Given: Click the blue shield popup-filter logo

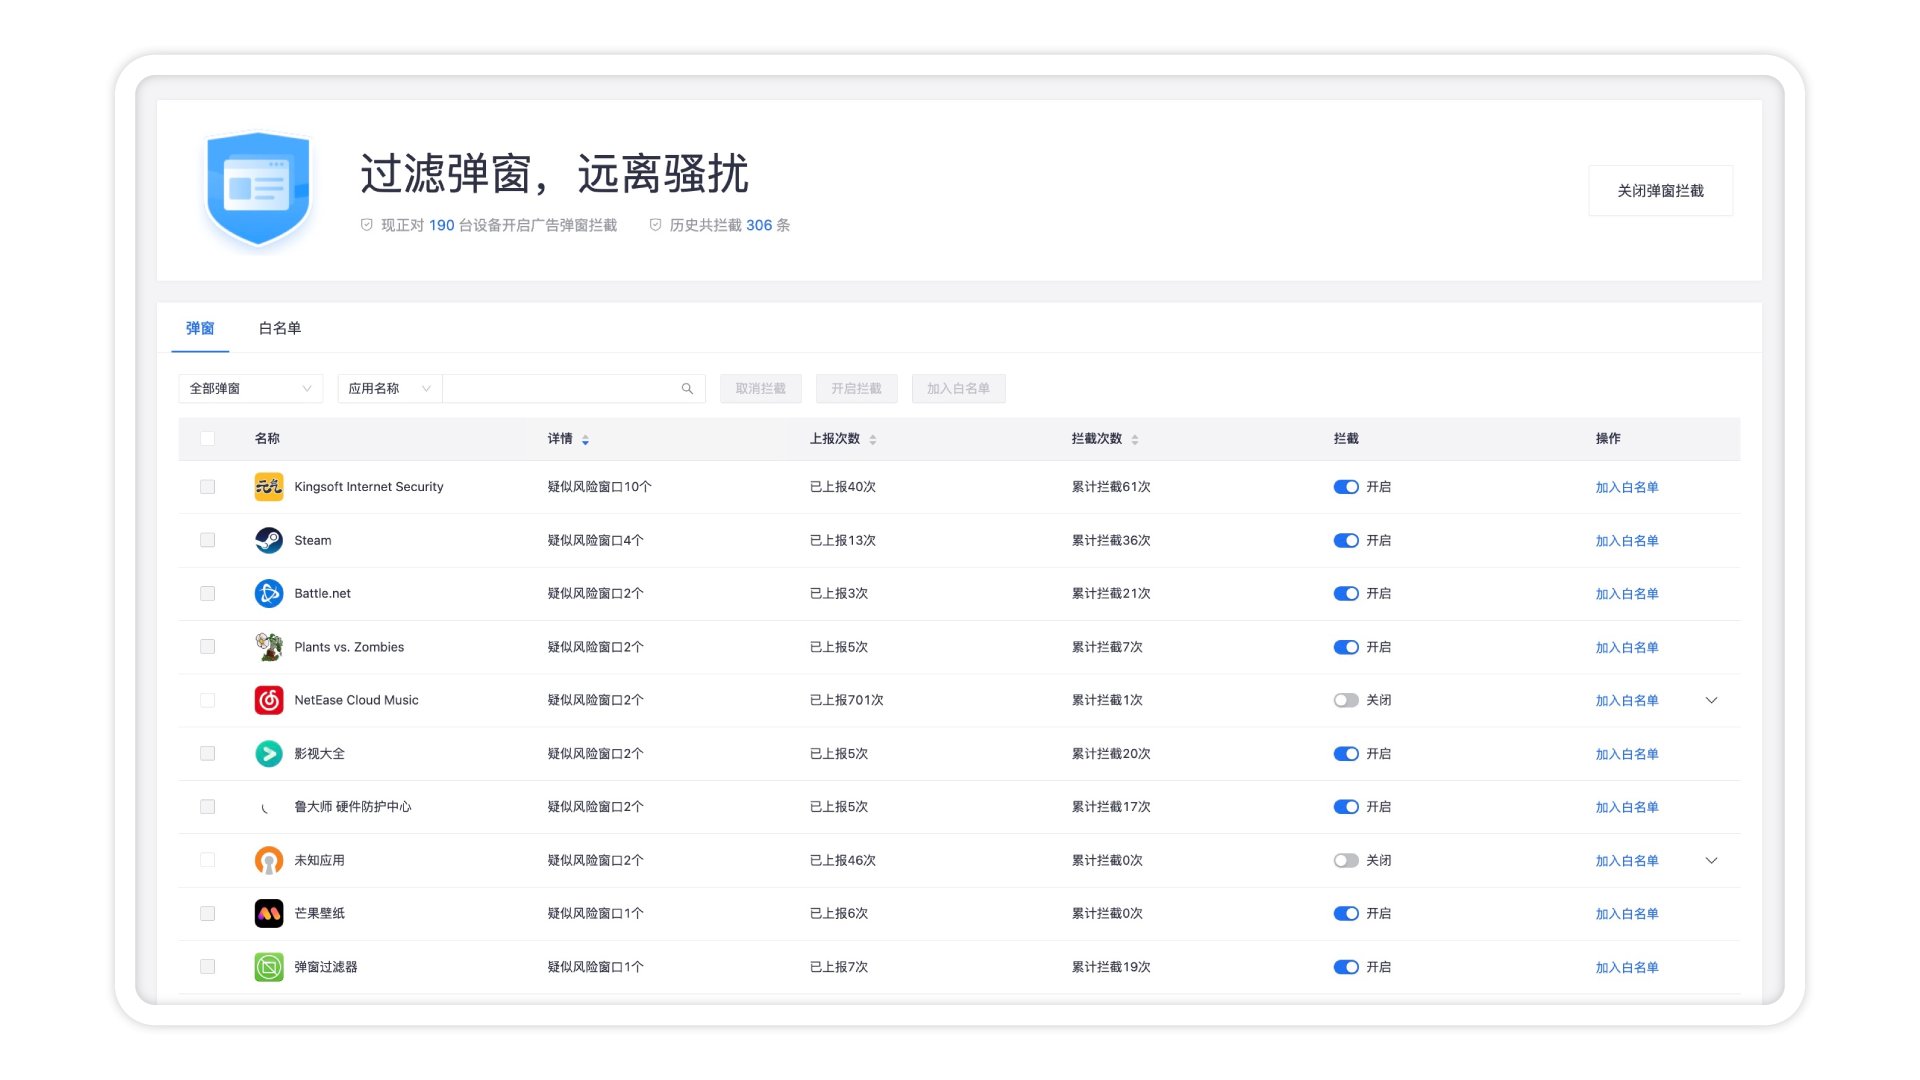Looking at the screenshot, I should coord(258,188).
